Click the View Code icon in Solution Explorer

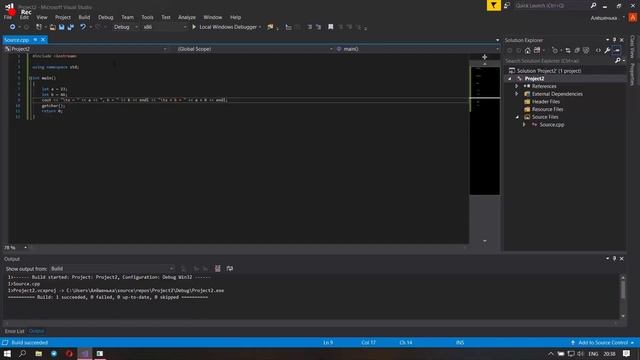[598, 50]
